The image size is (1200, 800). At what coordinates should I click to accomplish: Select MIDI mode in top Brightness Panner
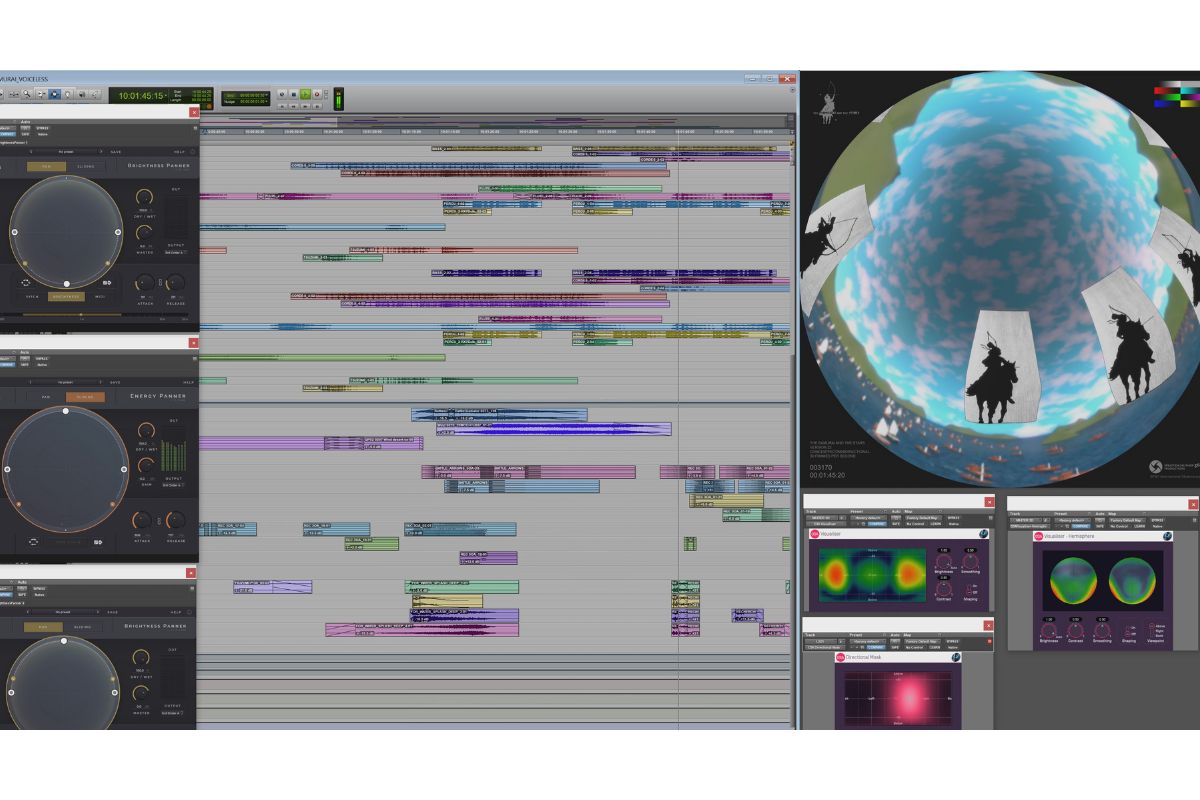click(x=101, y=296)
